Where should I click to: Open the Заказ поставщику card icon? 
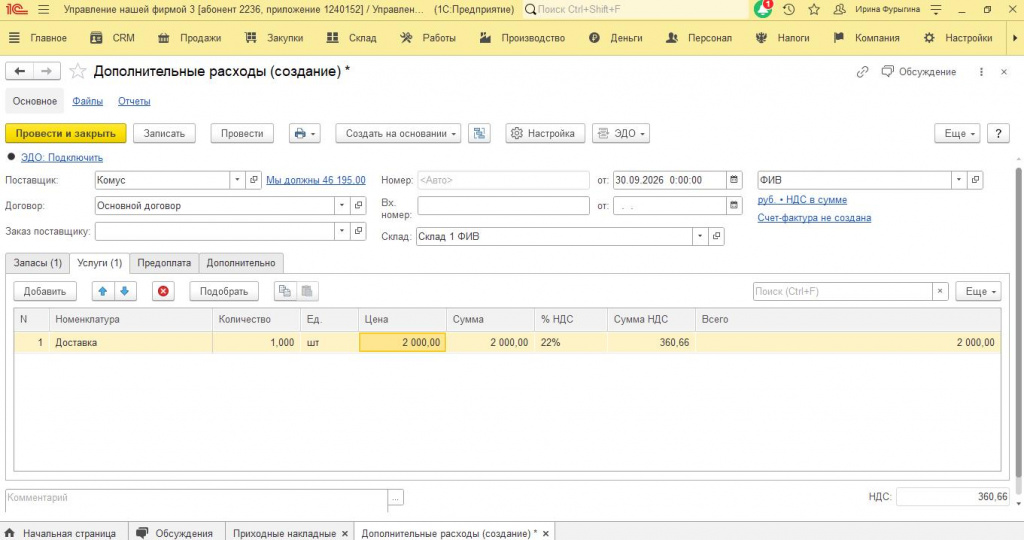pos(359,231)
